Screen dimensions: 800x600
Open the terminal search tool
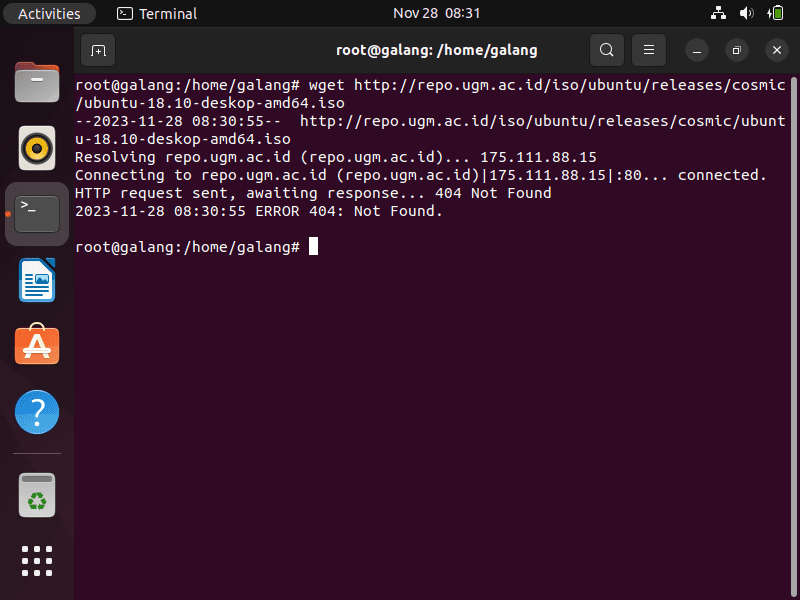[607, 50]
